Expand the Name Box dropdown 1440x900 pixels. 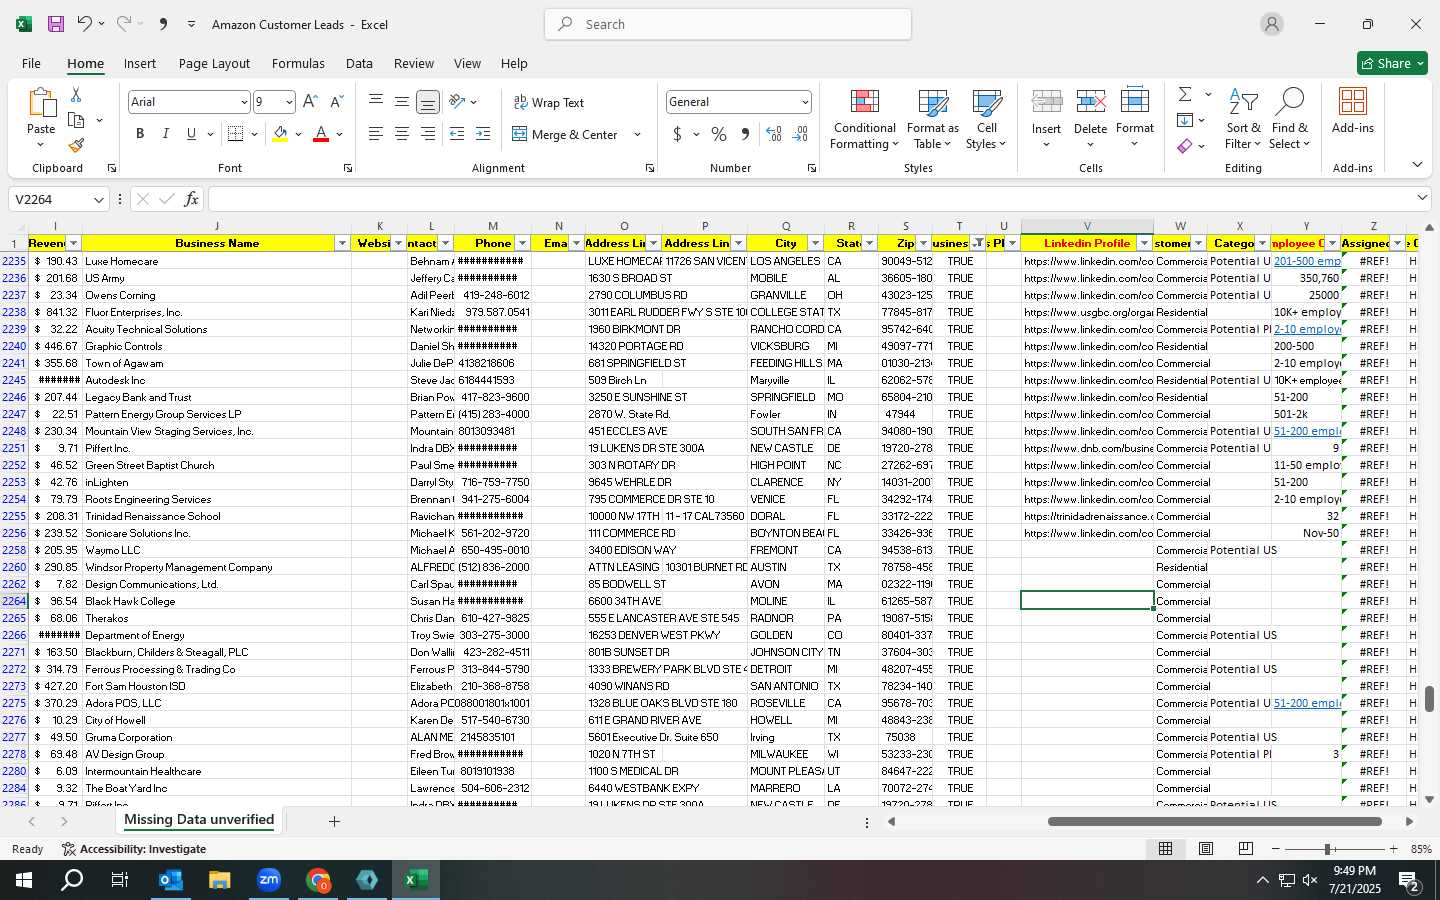(98, 199)
